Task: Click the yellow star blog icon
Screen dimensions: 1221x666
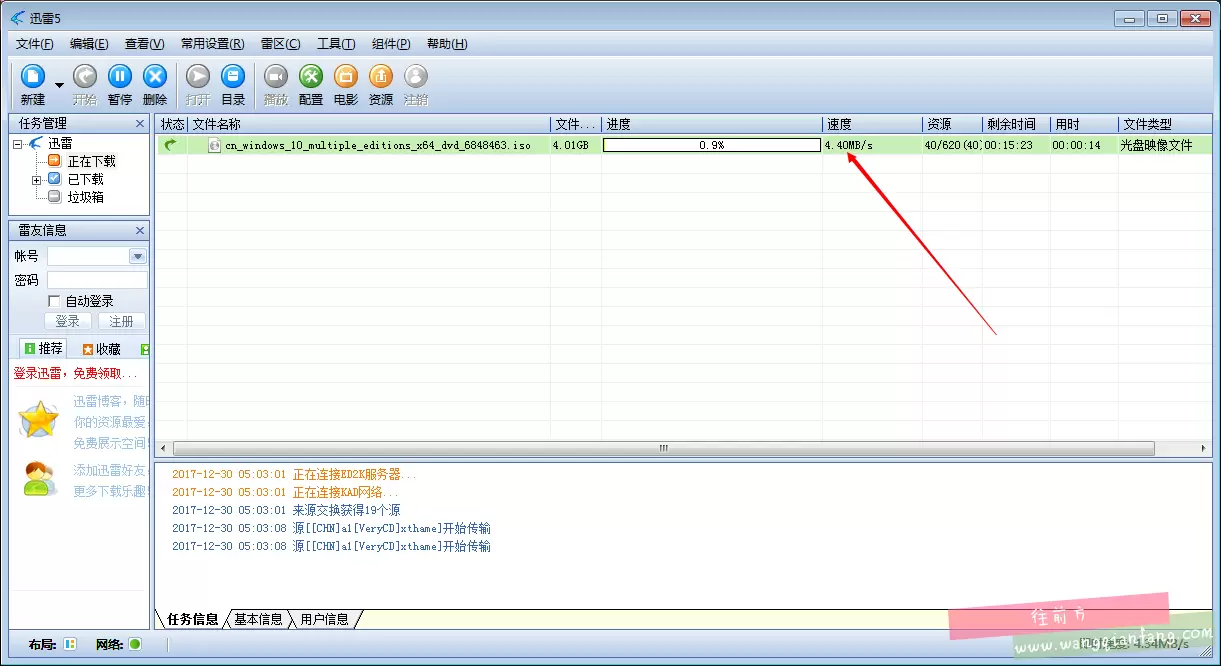Action: (x=39, y=420)
